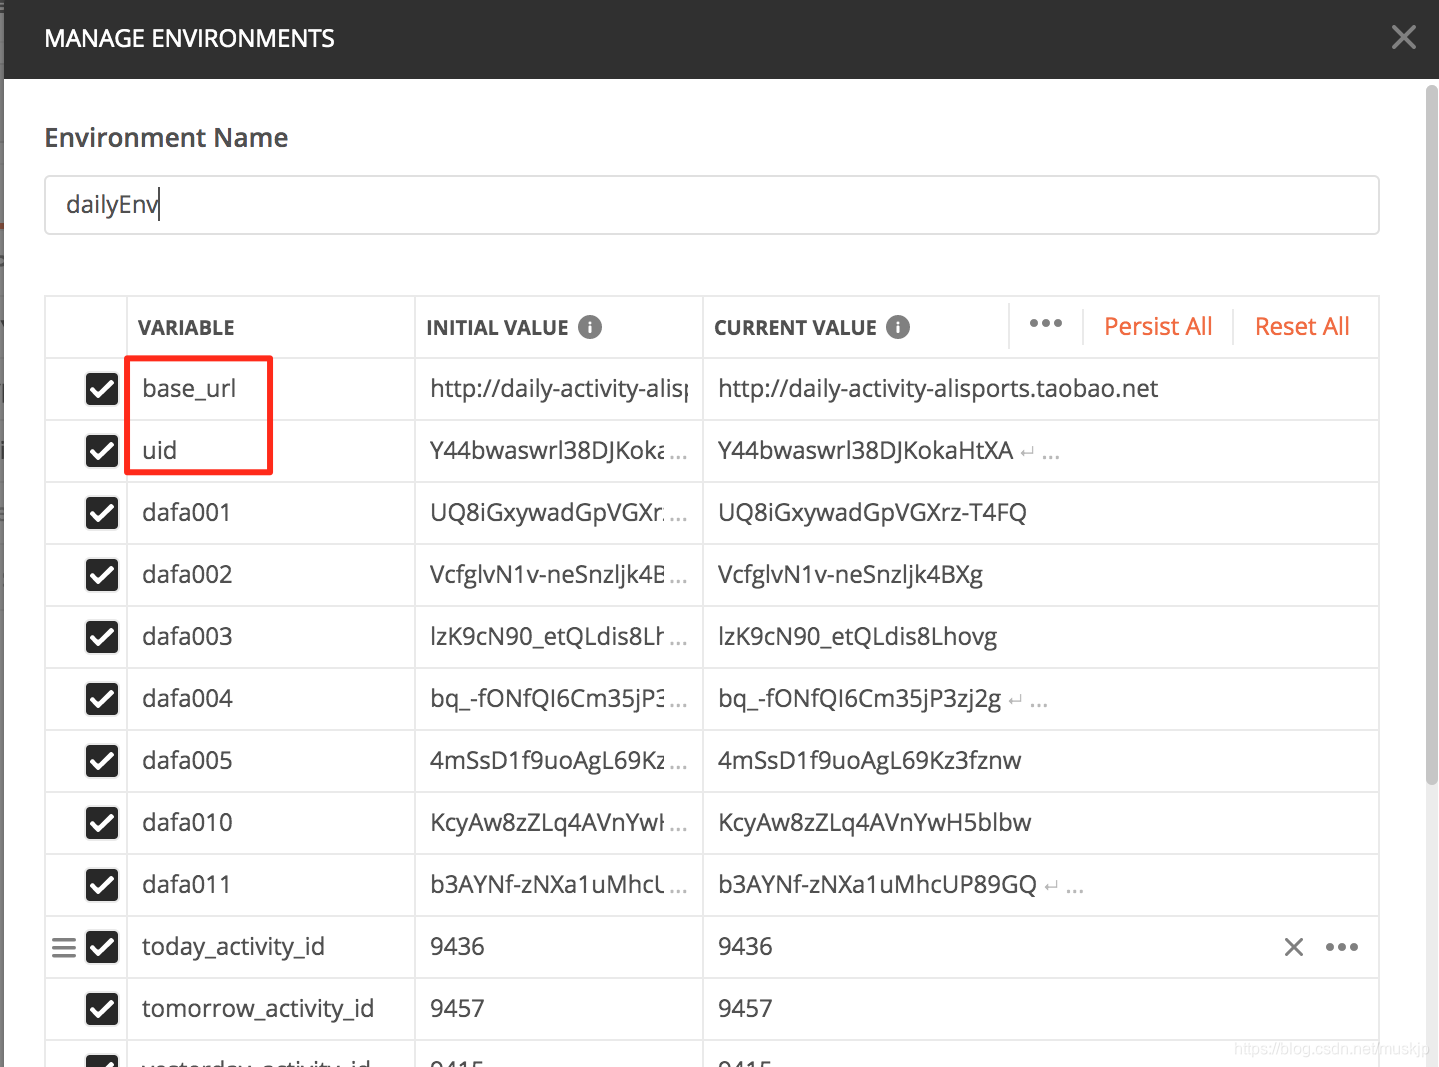This screenshot has width=1439, height=1067.
Task: Edit current value lzK9cN90_etQLdis8Lhovg
Action: 857,637
